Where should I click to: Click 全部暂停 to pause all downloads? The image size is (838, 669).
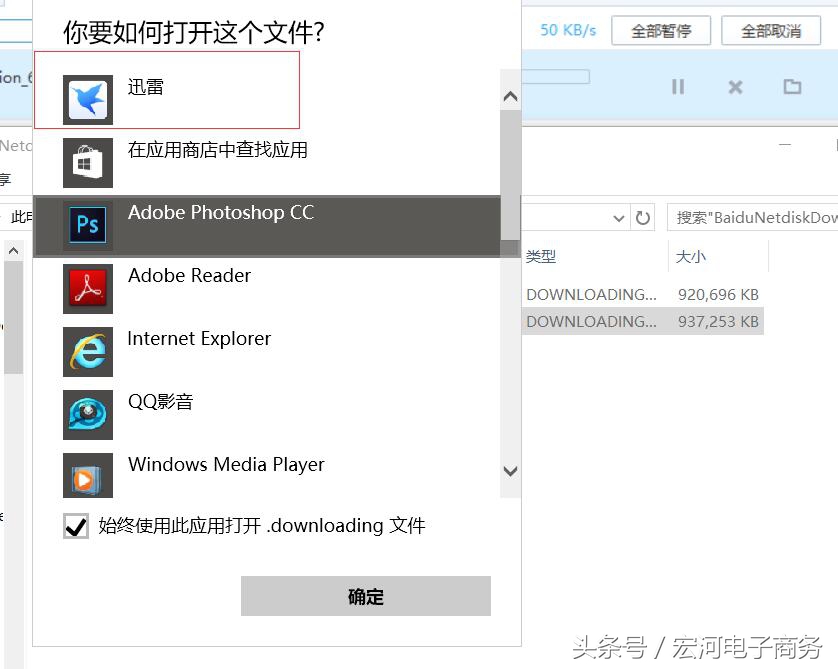point(662,30)
